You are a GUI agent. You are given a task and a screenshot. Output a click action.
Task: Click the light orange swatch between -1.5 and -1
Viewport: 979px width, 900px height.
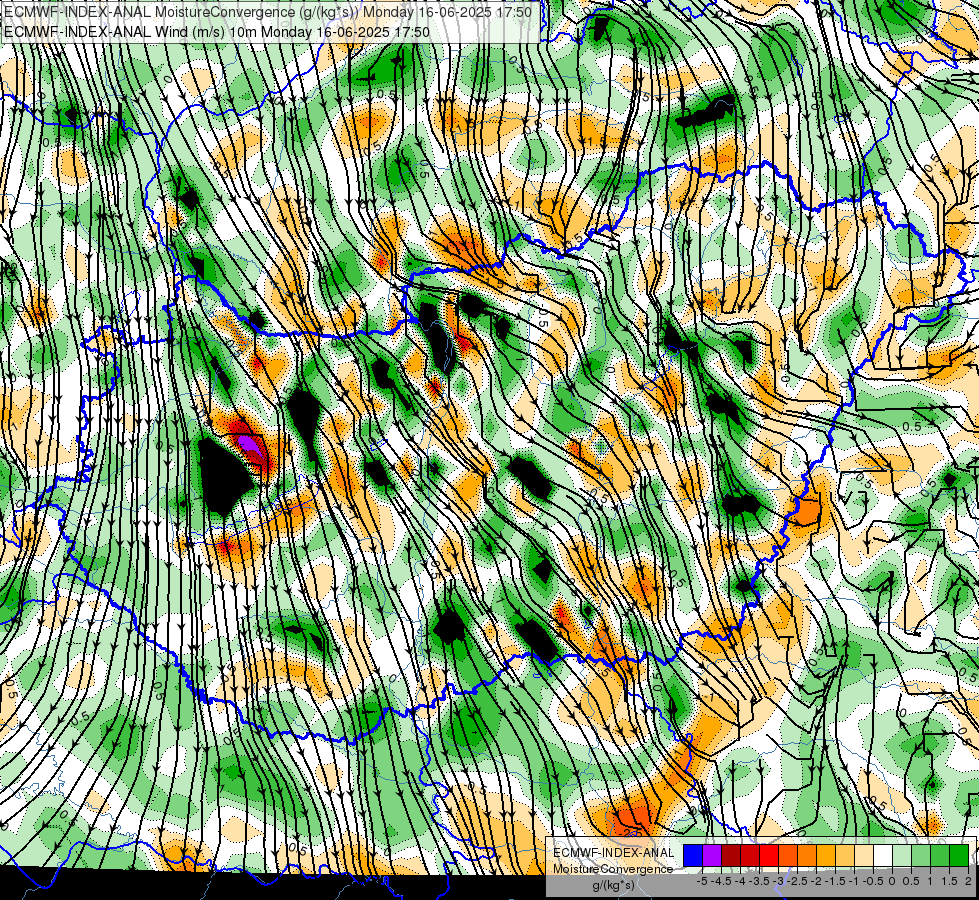tap(845, 856)
